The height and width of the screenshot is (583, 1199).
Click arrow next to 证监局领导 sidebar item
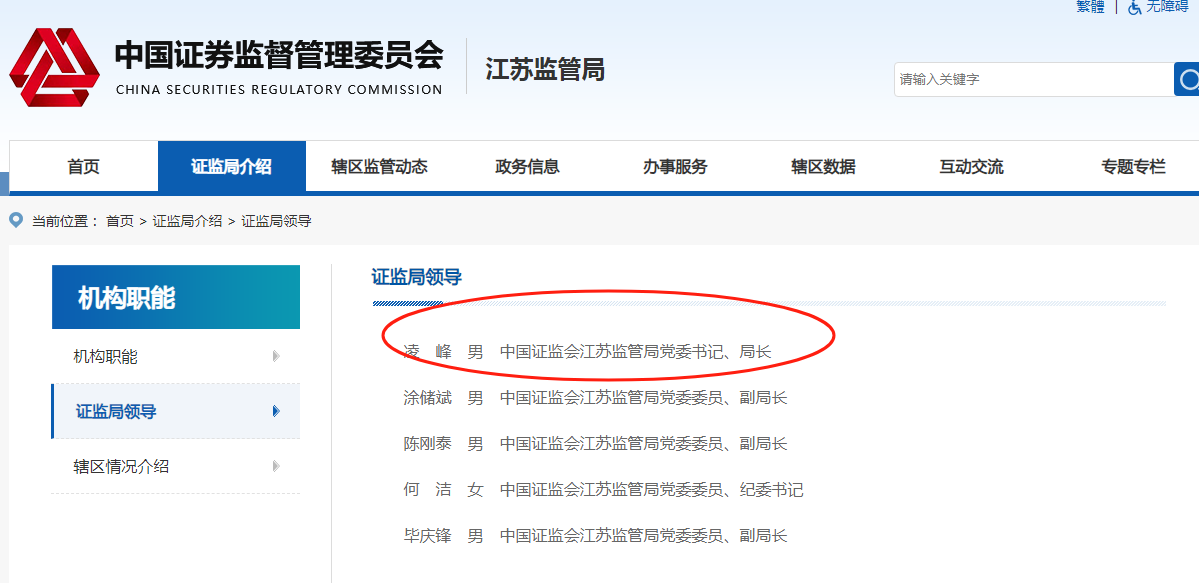[276, 412]
